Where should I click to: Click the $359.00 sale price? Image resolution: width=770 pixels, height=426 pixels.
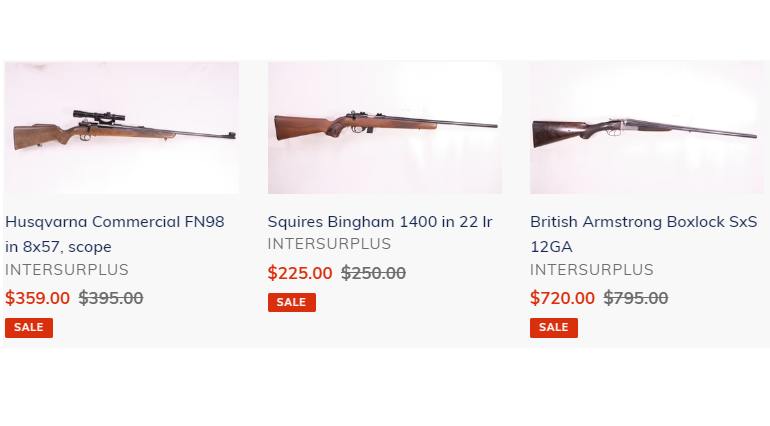38,298
